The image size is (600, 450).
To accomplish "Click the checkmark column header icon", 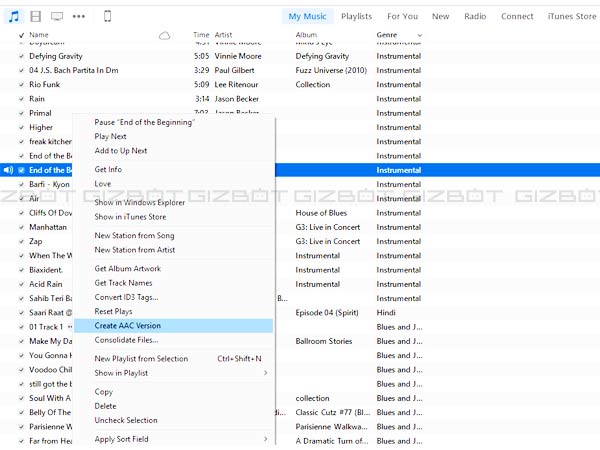I will 22,35.
